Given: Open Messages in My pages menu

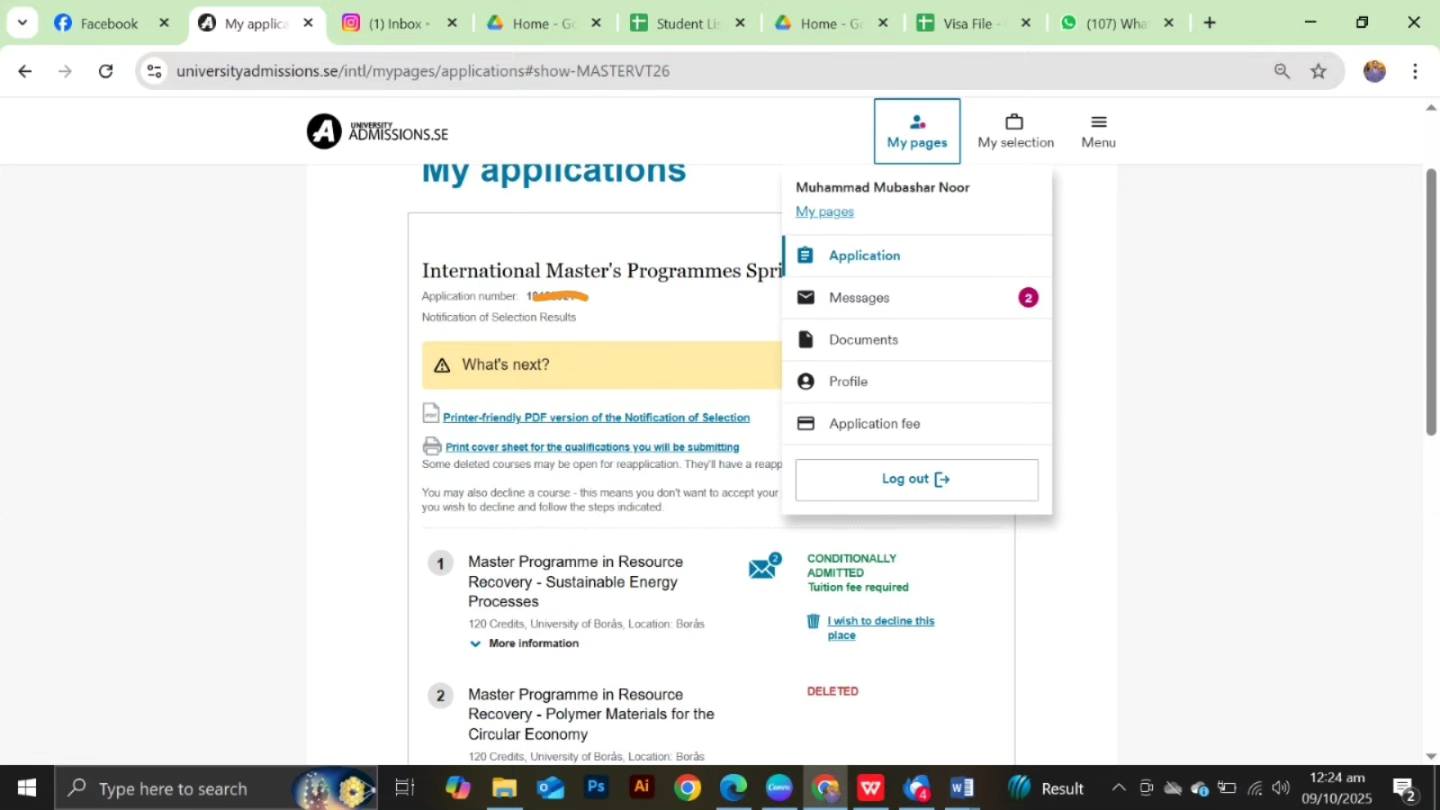Looking at the screenshot, I should (x=917, y=298).
